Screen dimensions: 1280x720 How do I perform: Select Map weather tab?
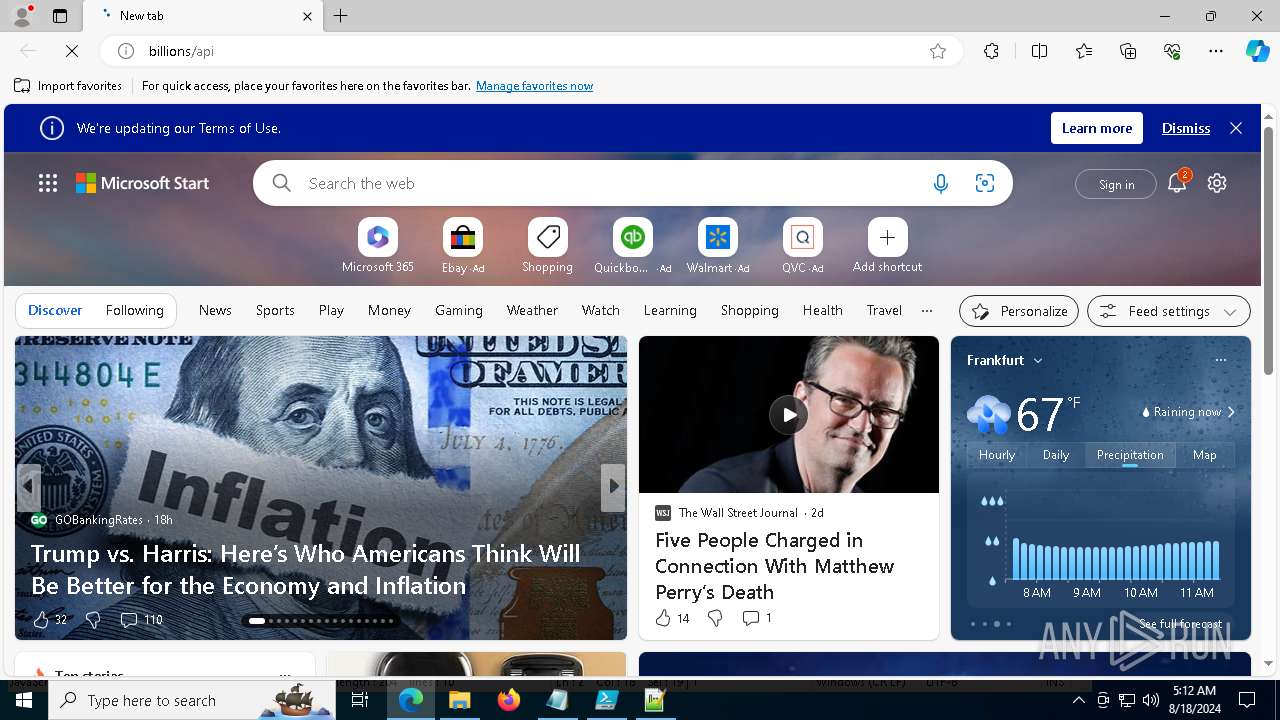point(1205,455)
